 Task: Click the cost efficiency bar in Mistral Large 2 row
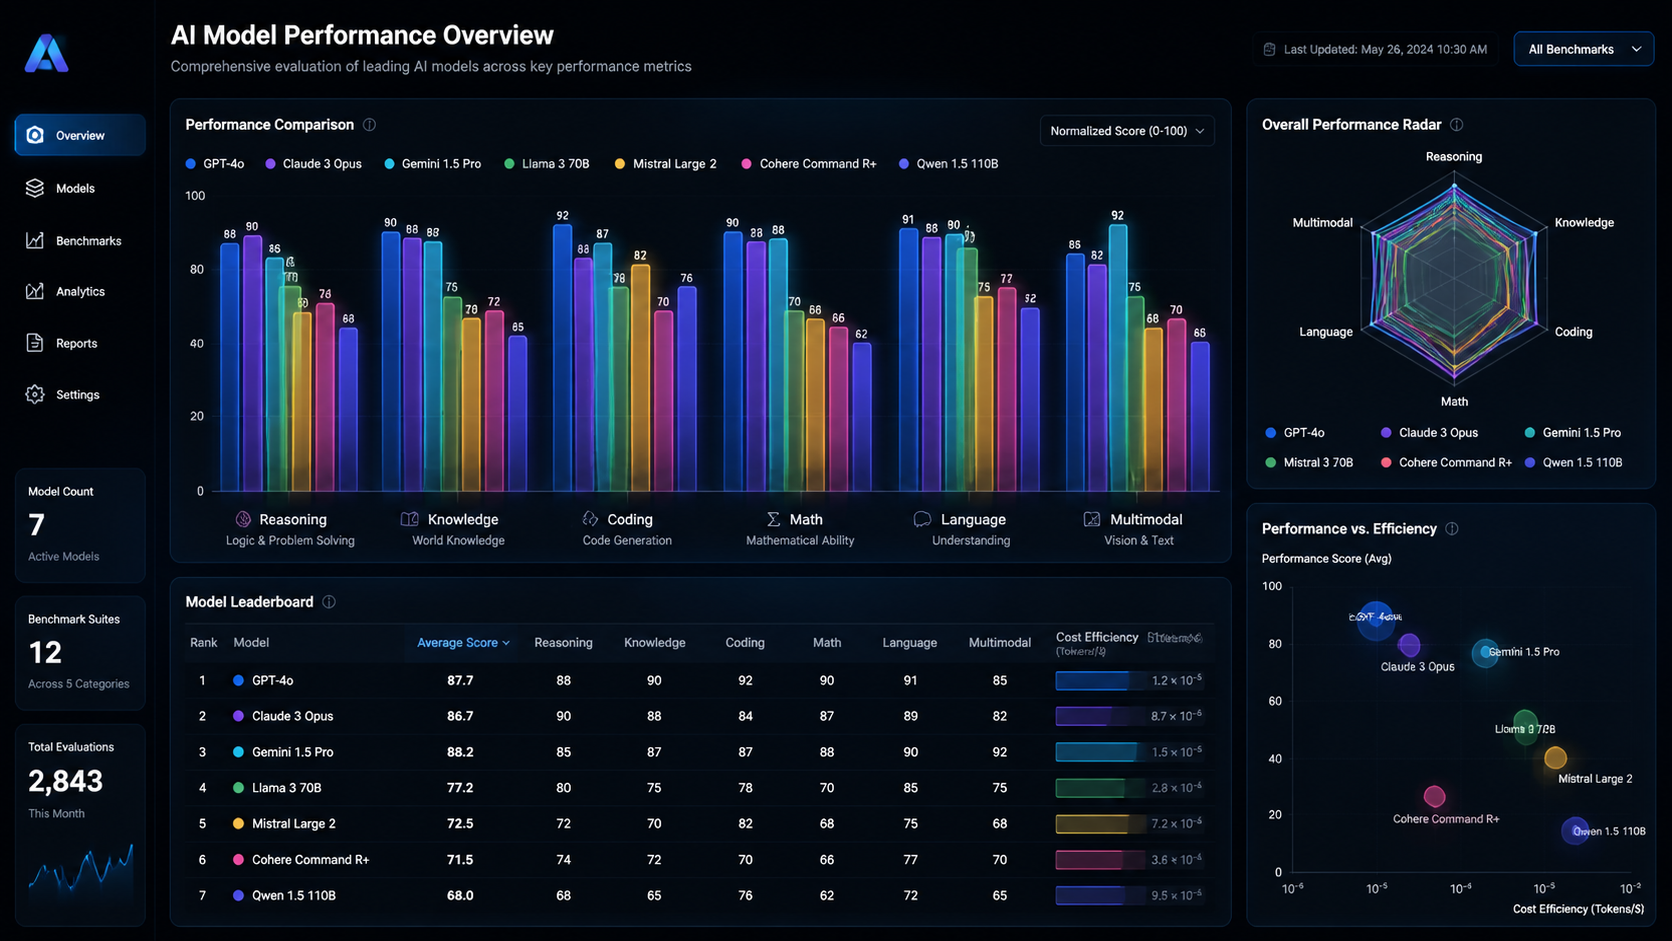click(1100, 824)
